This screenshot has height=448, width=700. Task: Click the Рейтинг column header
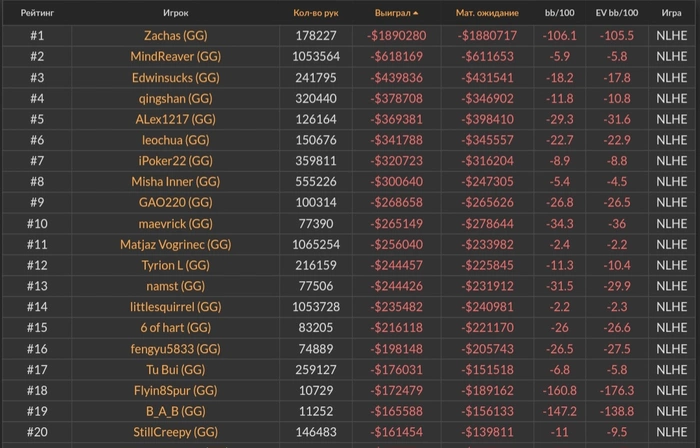click(37, 14)
